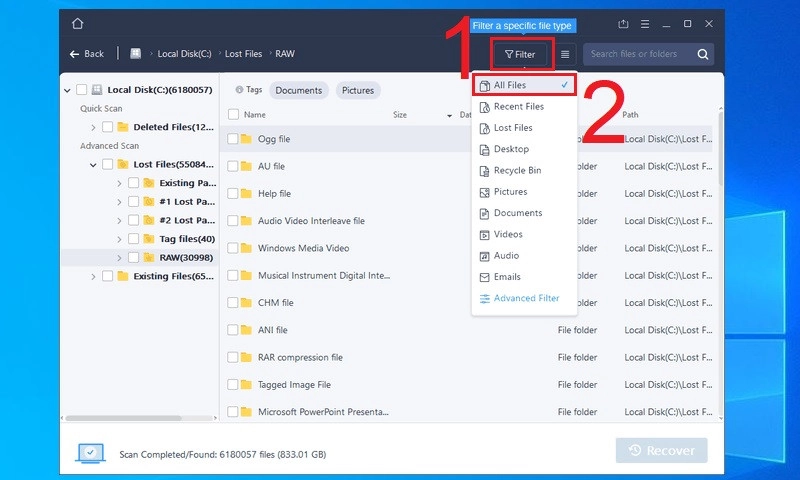Viewport: 800px width, 480px height.
Task: Click the search magnifier icon
Action: (703, 54)
